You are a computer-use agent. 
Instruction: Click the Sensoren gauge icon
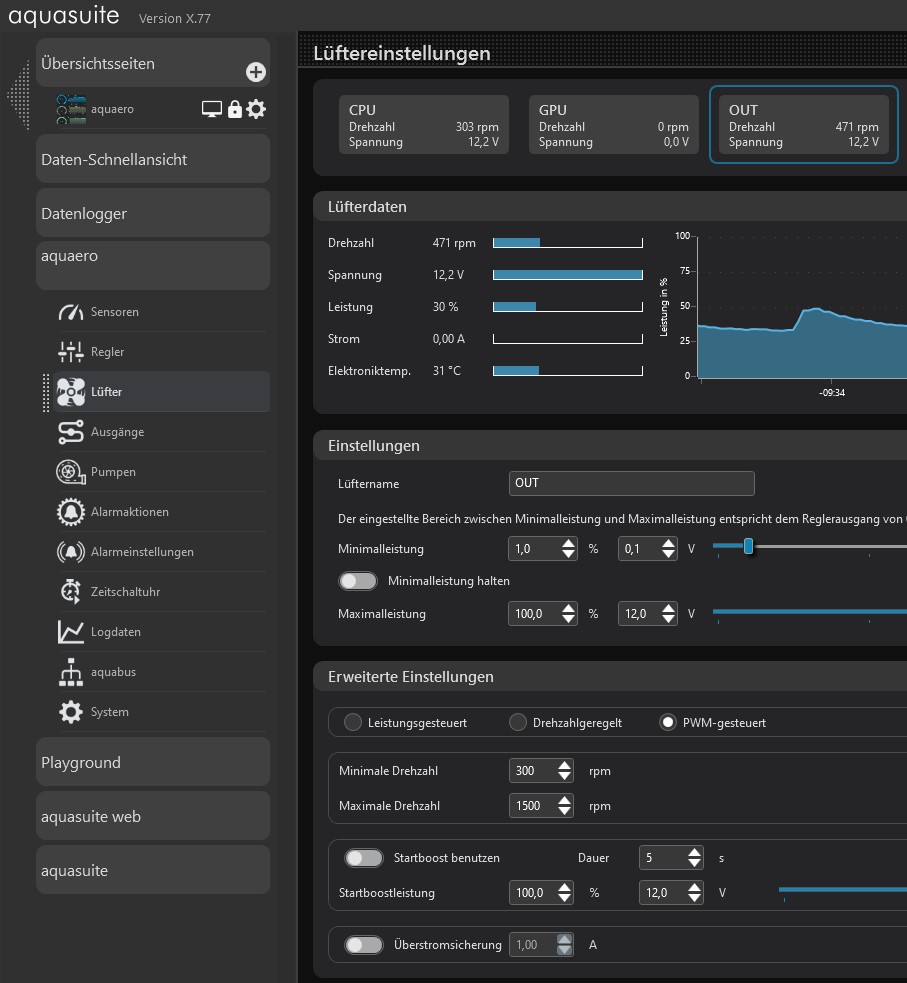pos(71,312)
